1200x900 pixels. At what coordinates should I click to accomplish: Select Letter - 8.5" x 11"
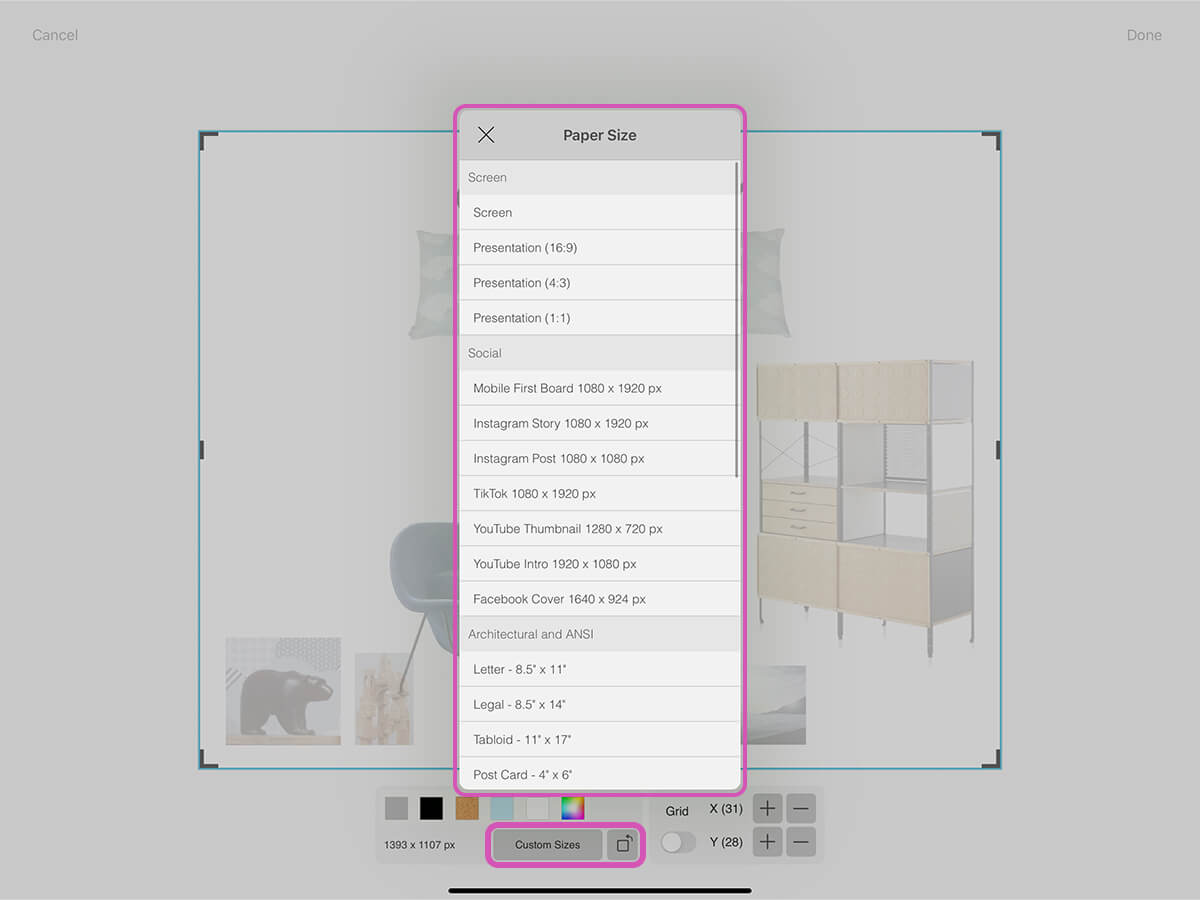coord(598,669)
